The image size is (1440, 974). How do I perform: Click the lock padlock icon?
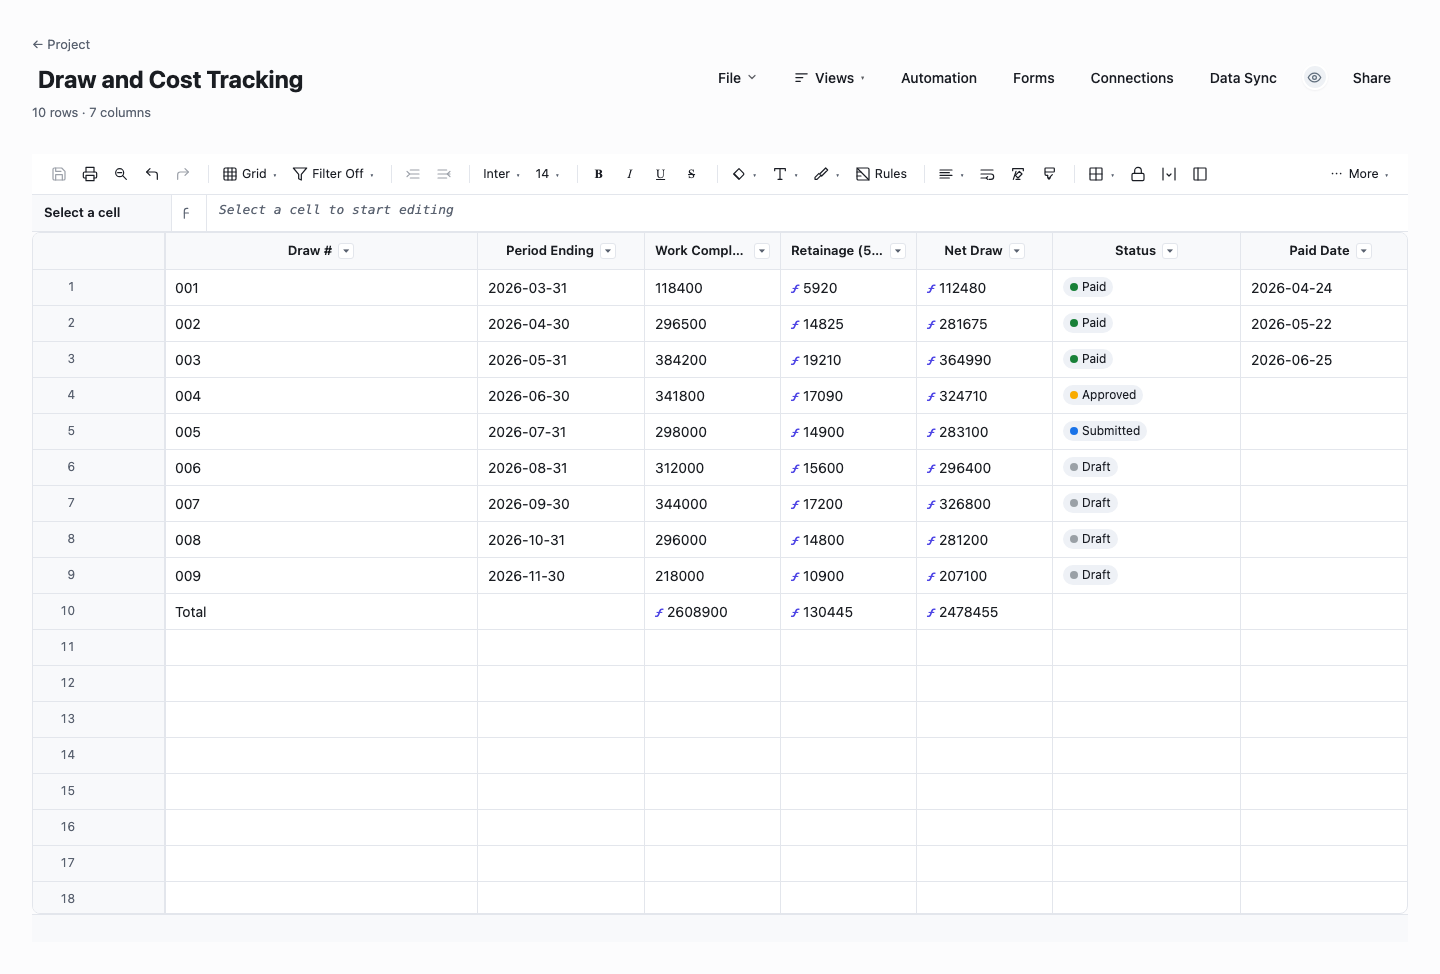1138,174
